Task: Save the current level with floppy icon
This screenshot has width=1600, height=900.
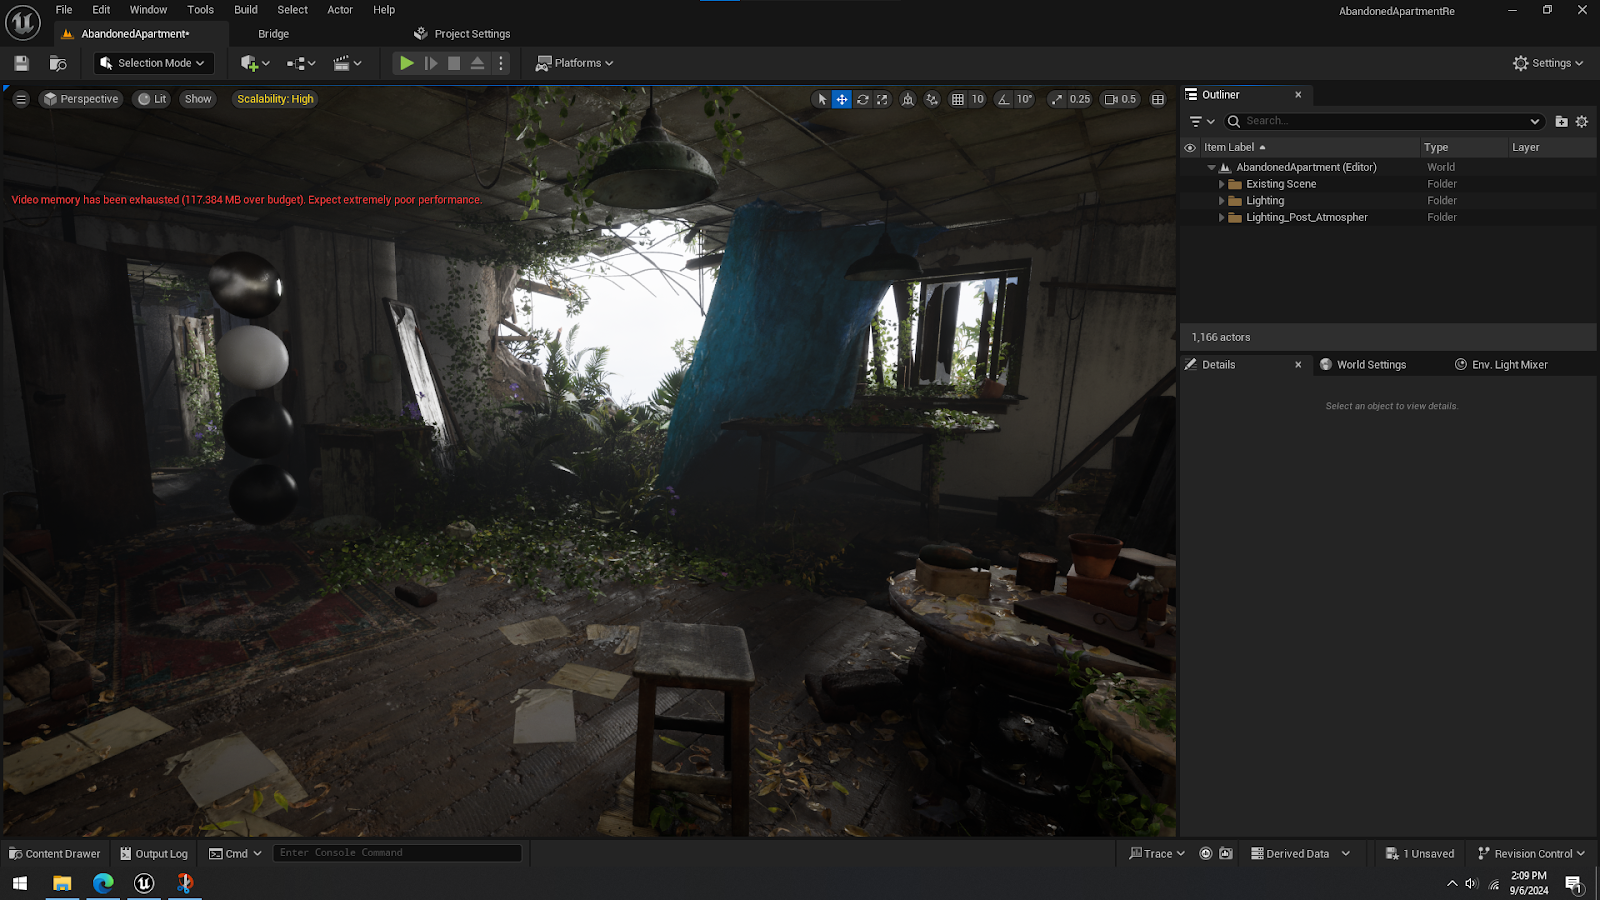Action: pos(21,63)
